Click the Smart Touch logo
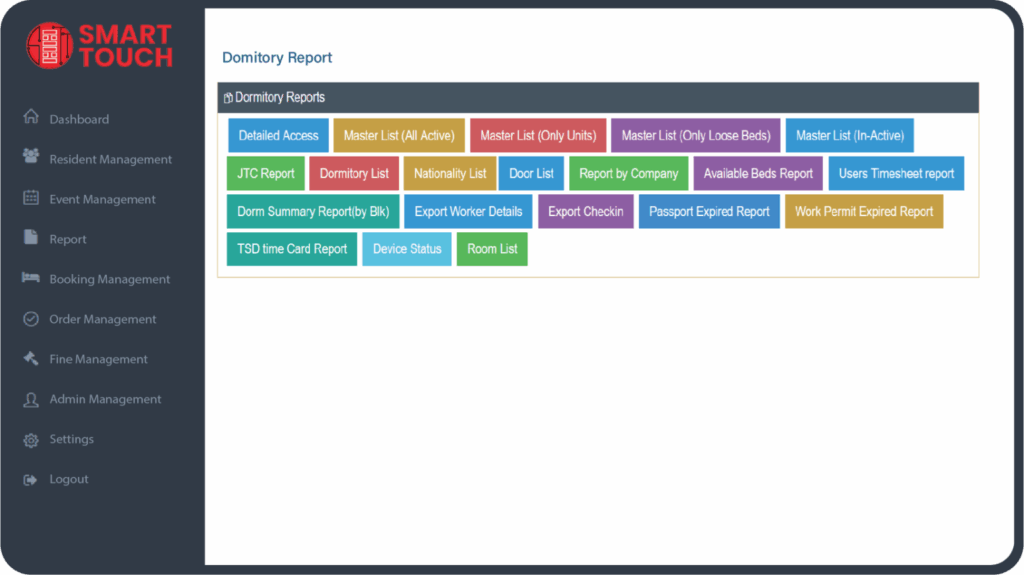 [99, 46]
